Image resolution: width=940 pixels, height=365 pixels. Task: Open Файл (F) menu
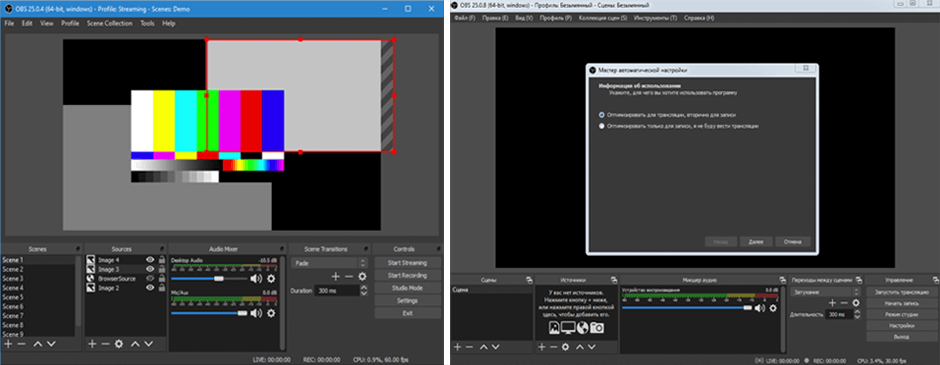point(465,18)
